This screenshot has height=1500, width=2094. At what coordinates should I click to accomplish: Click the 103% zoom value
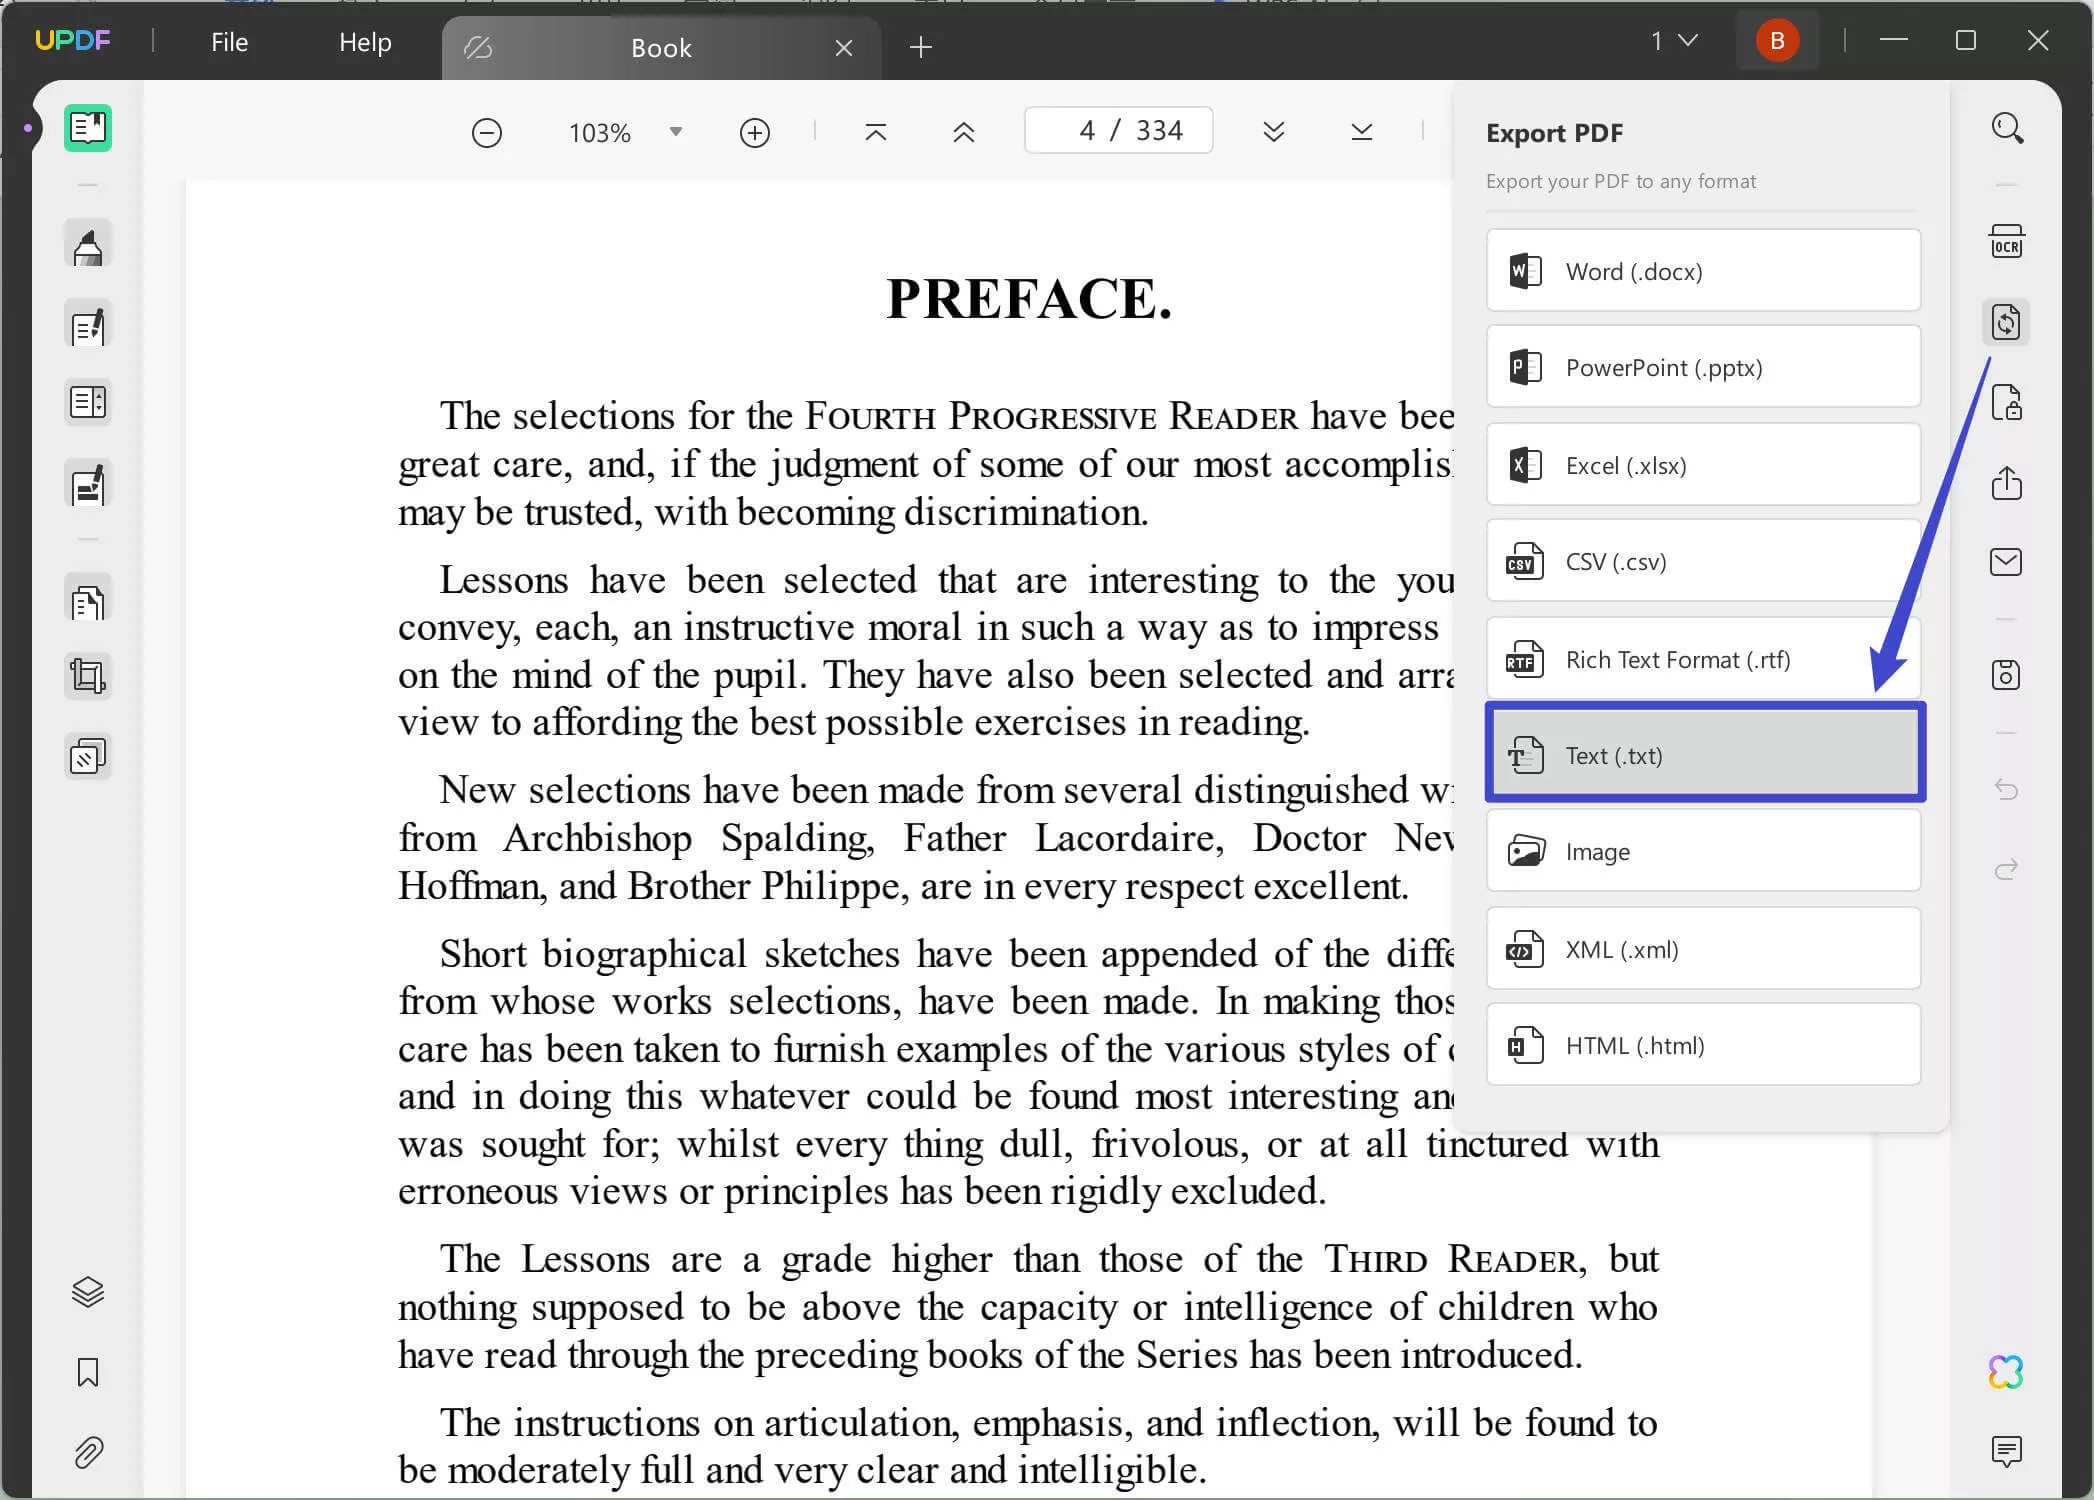(600, 133)
